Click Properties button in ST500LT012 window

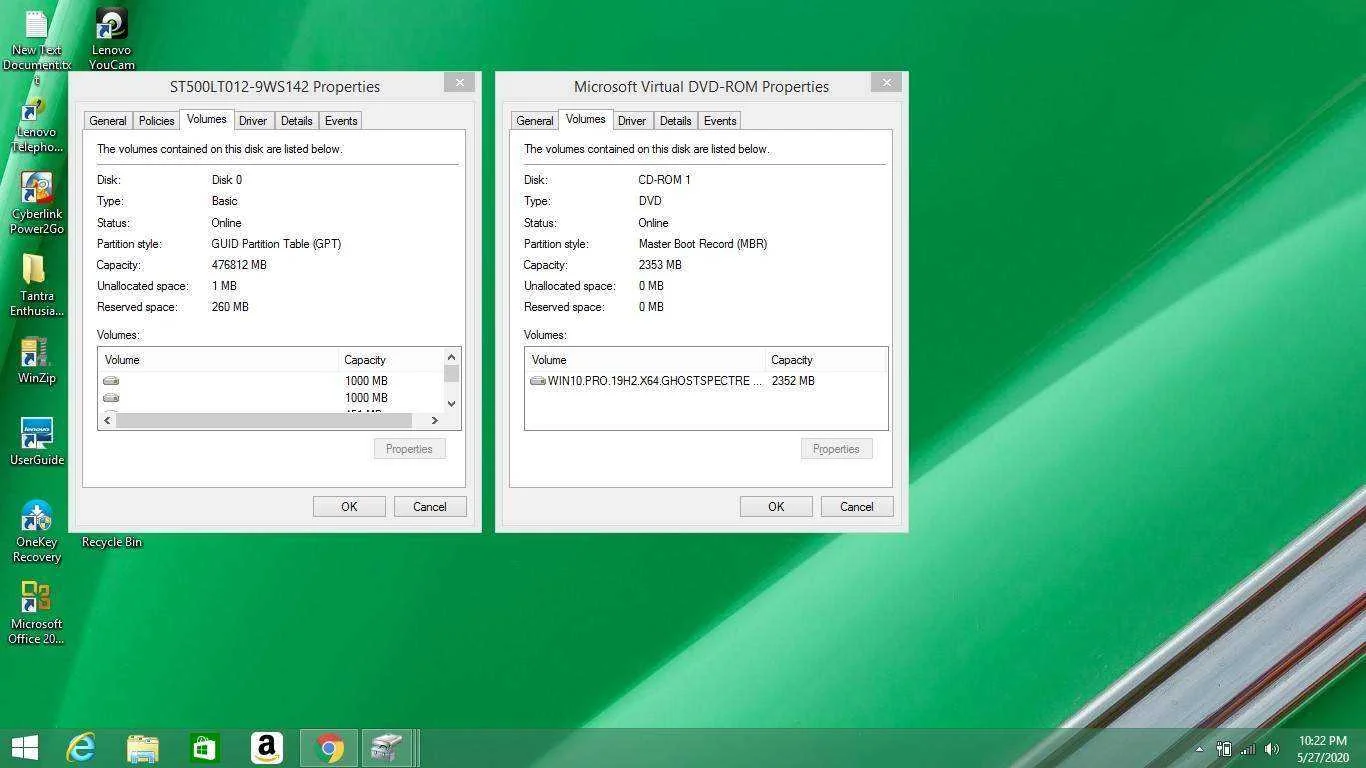coord(409,449)
